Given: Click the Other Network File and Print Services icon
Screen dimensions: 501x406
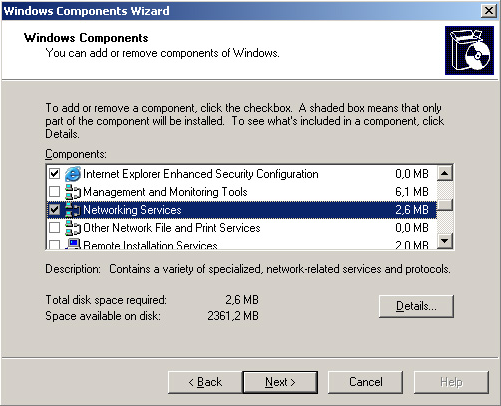Looking at the screenshot, I should pos(73,228).
